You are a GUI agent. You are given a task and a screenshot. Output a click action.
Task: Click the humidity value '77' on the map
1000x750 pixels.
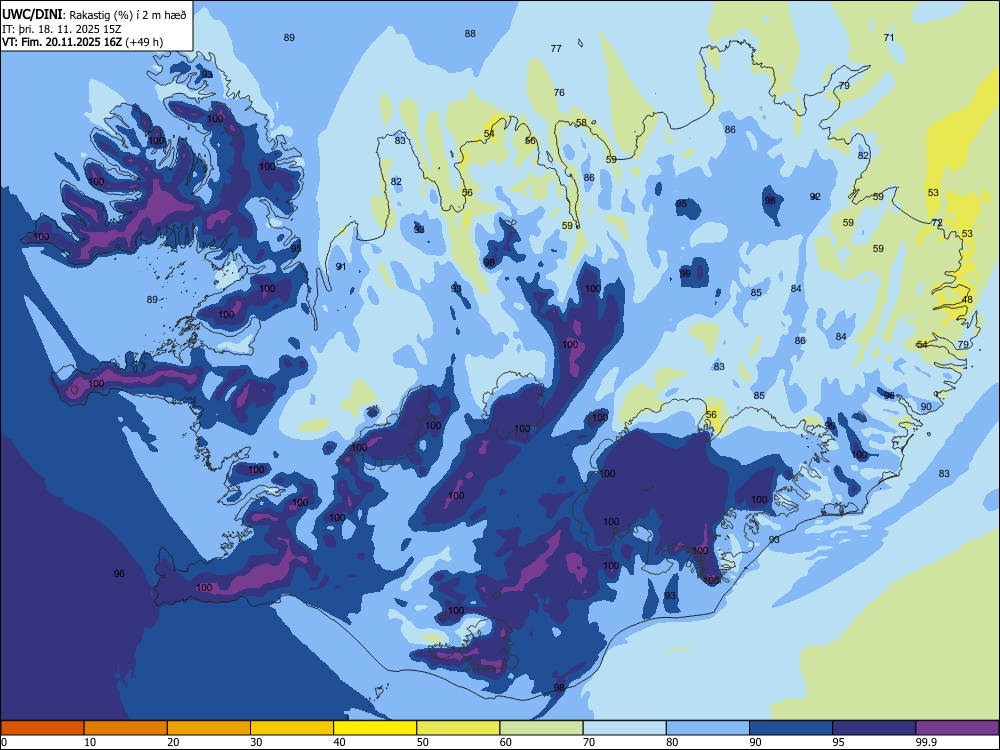[x=556, y=48]
